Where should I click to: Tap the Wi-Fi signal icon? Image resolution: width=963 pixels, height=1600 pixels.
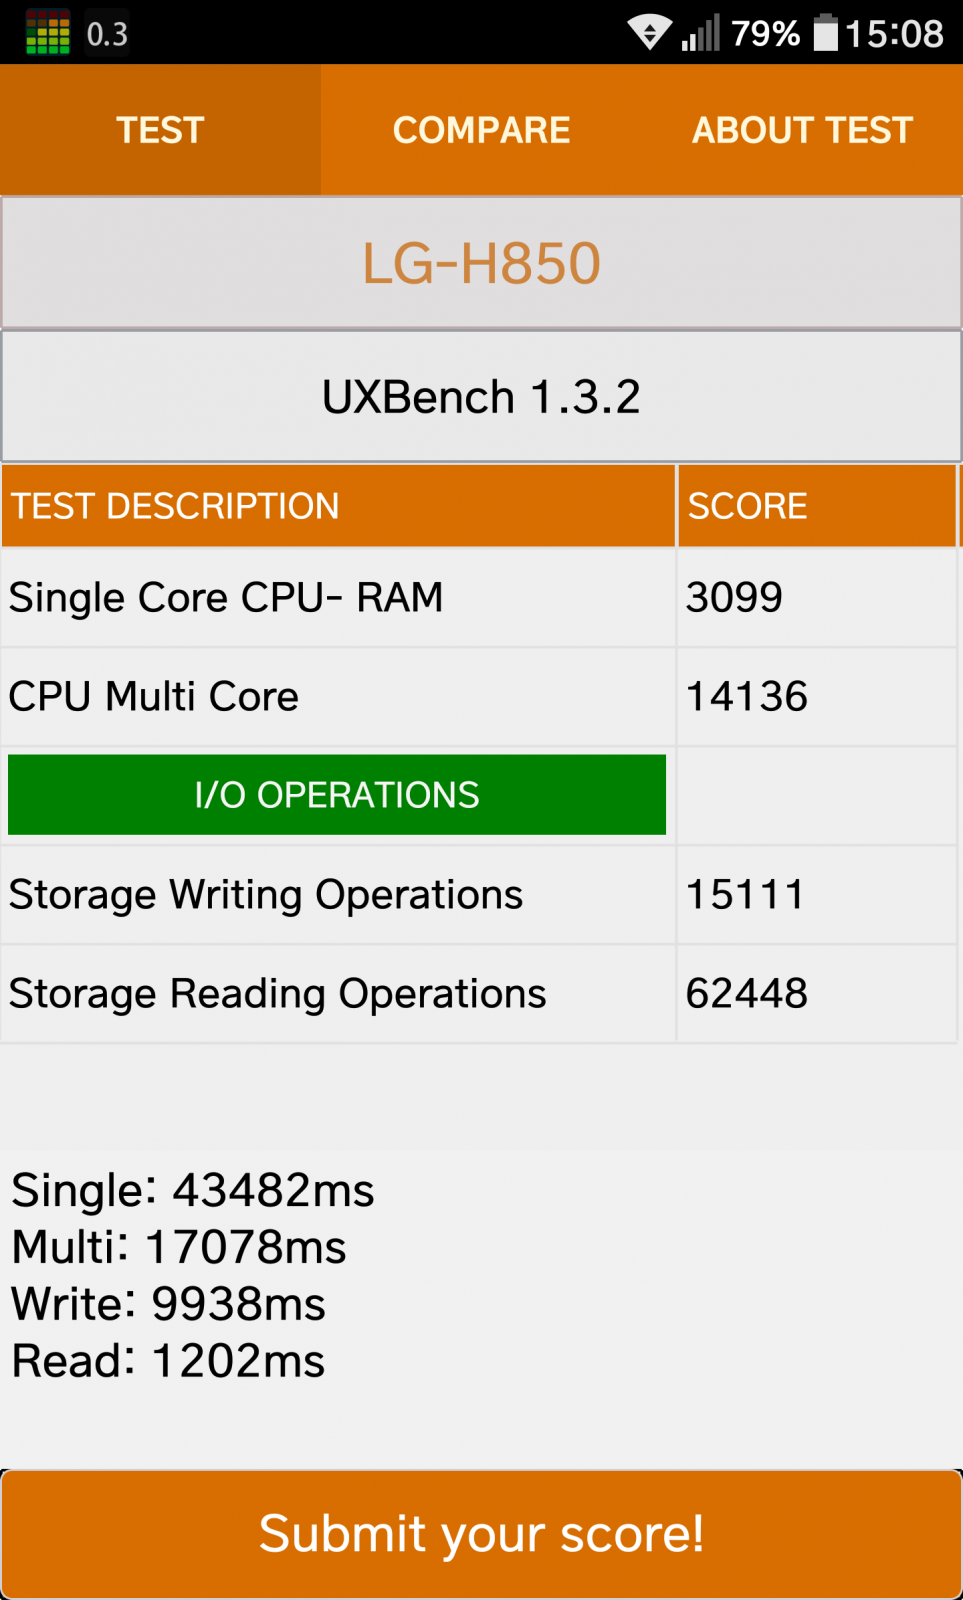649,33
